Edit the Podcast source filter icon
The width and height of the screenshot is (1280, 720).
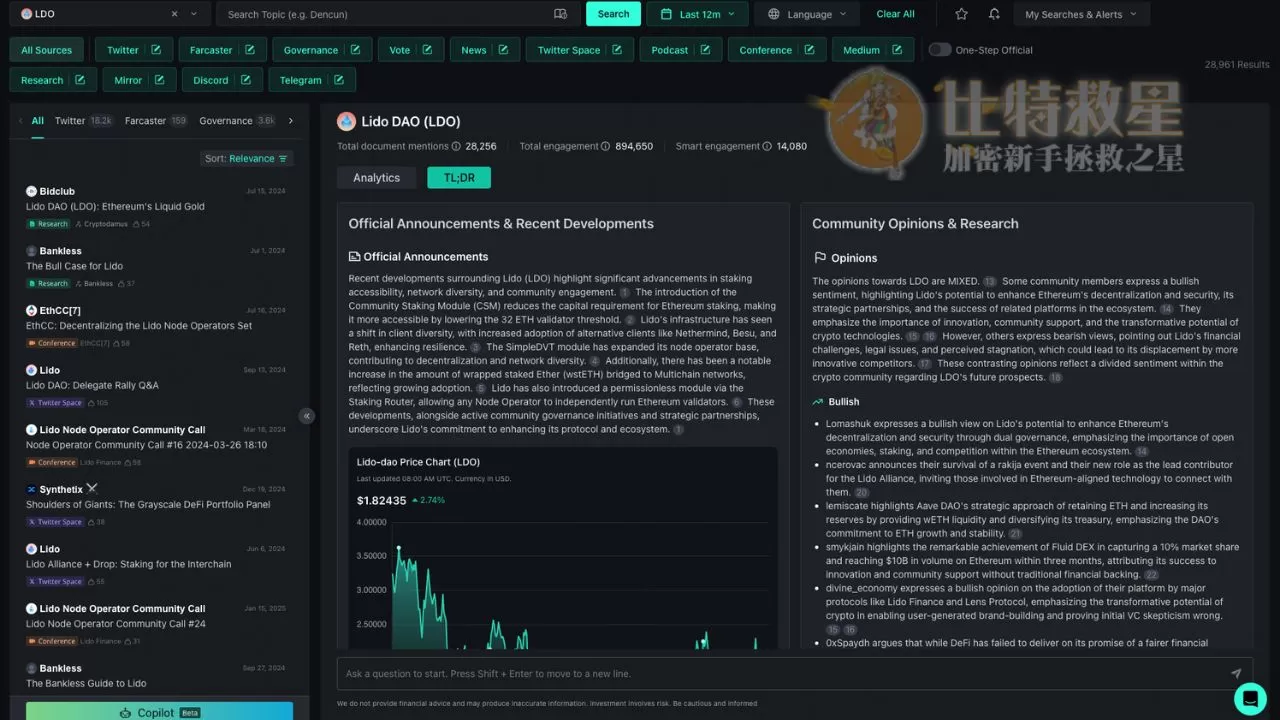(705, 50)
